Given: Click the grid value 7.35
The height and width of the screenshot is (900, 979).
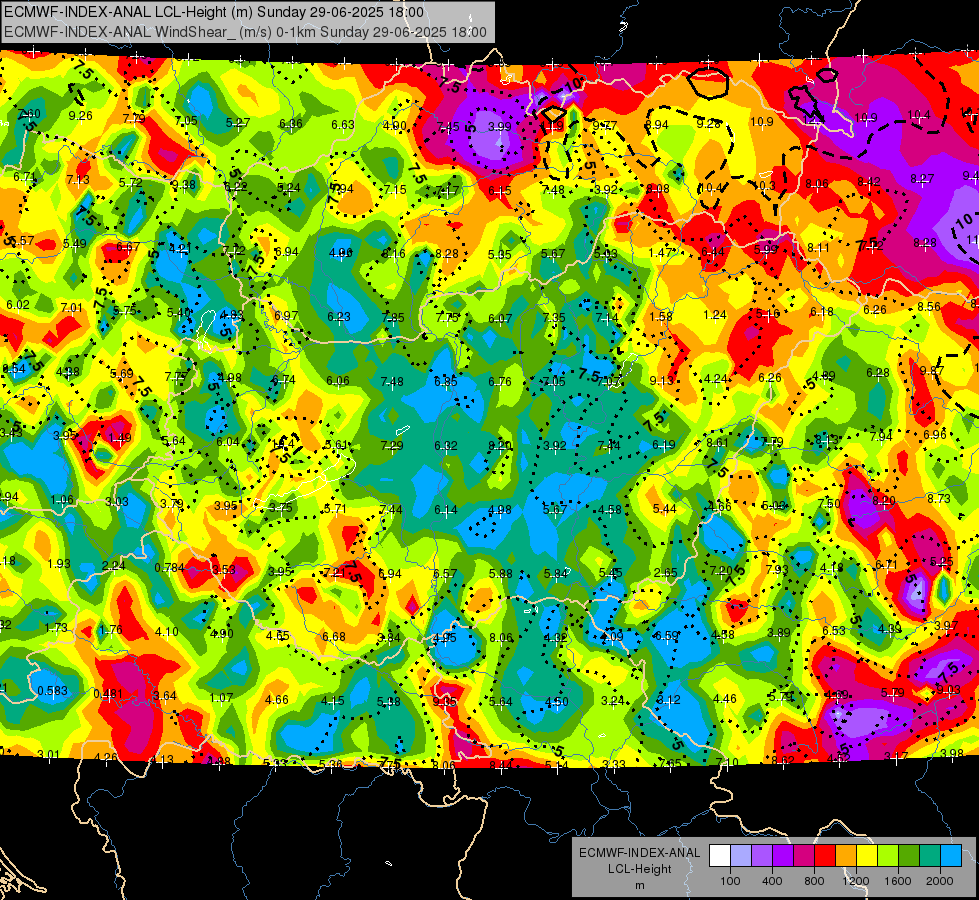Looking at the screenshot, I should (554, 317).
